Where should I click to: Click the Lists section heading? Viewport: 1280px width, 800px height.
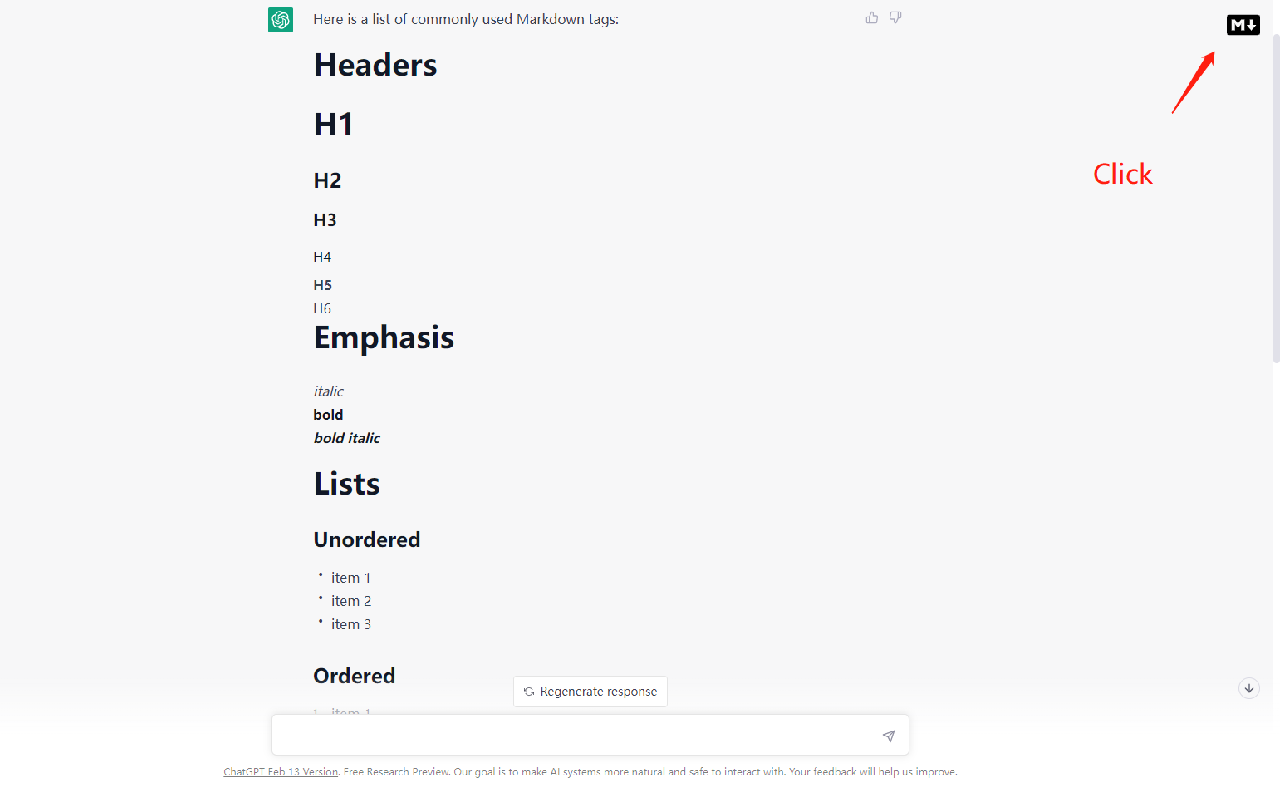point(347,483)
